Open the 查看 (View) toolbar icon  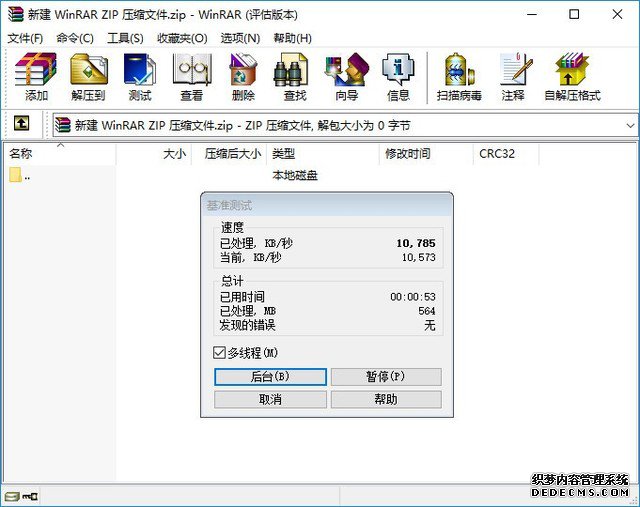coord(192,69)
